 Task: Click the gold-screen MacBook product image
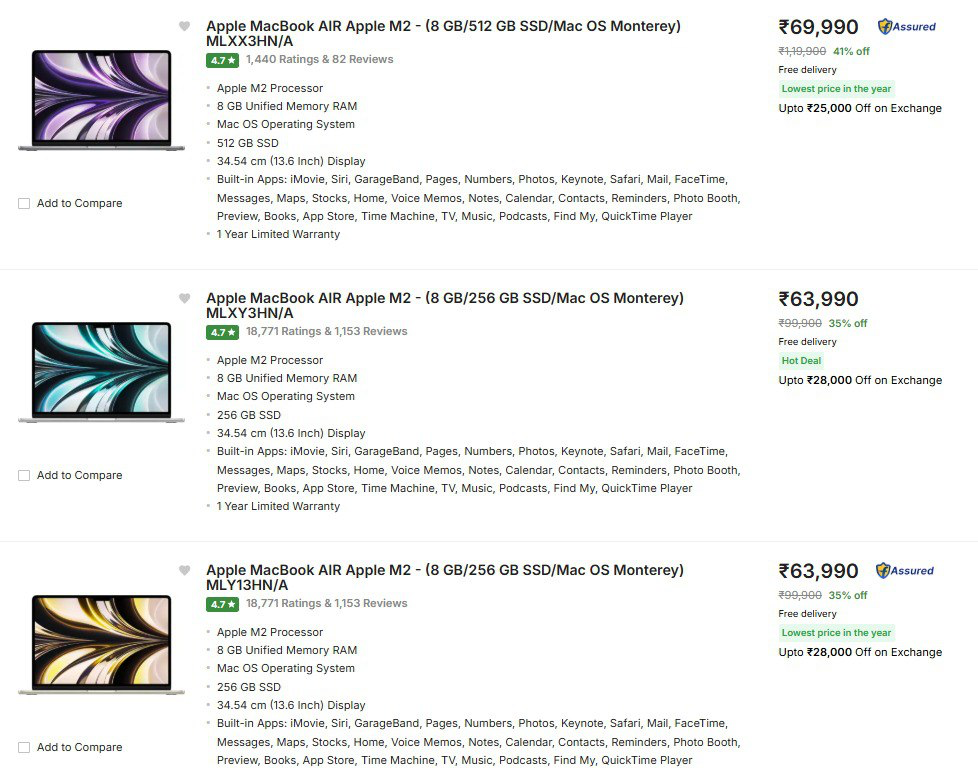pos(101,644)
